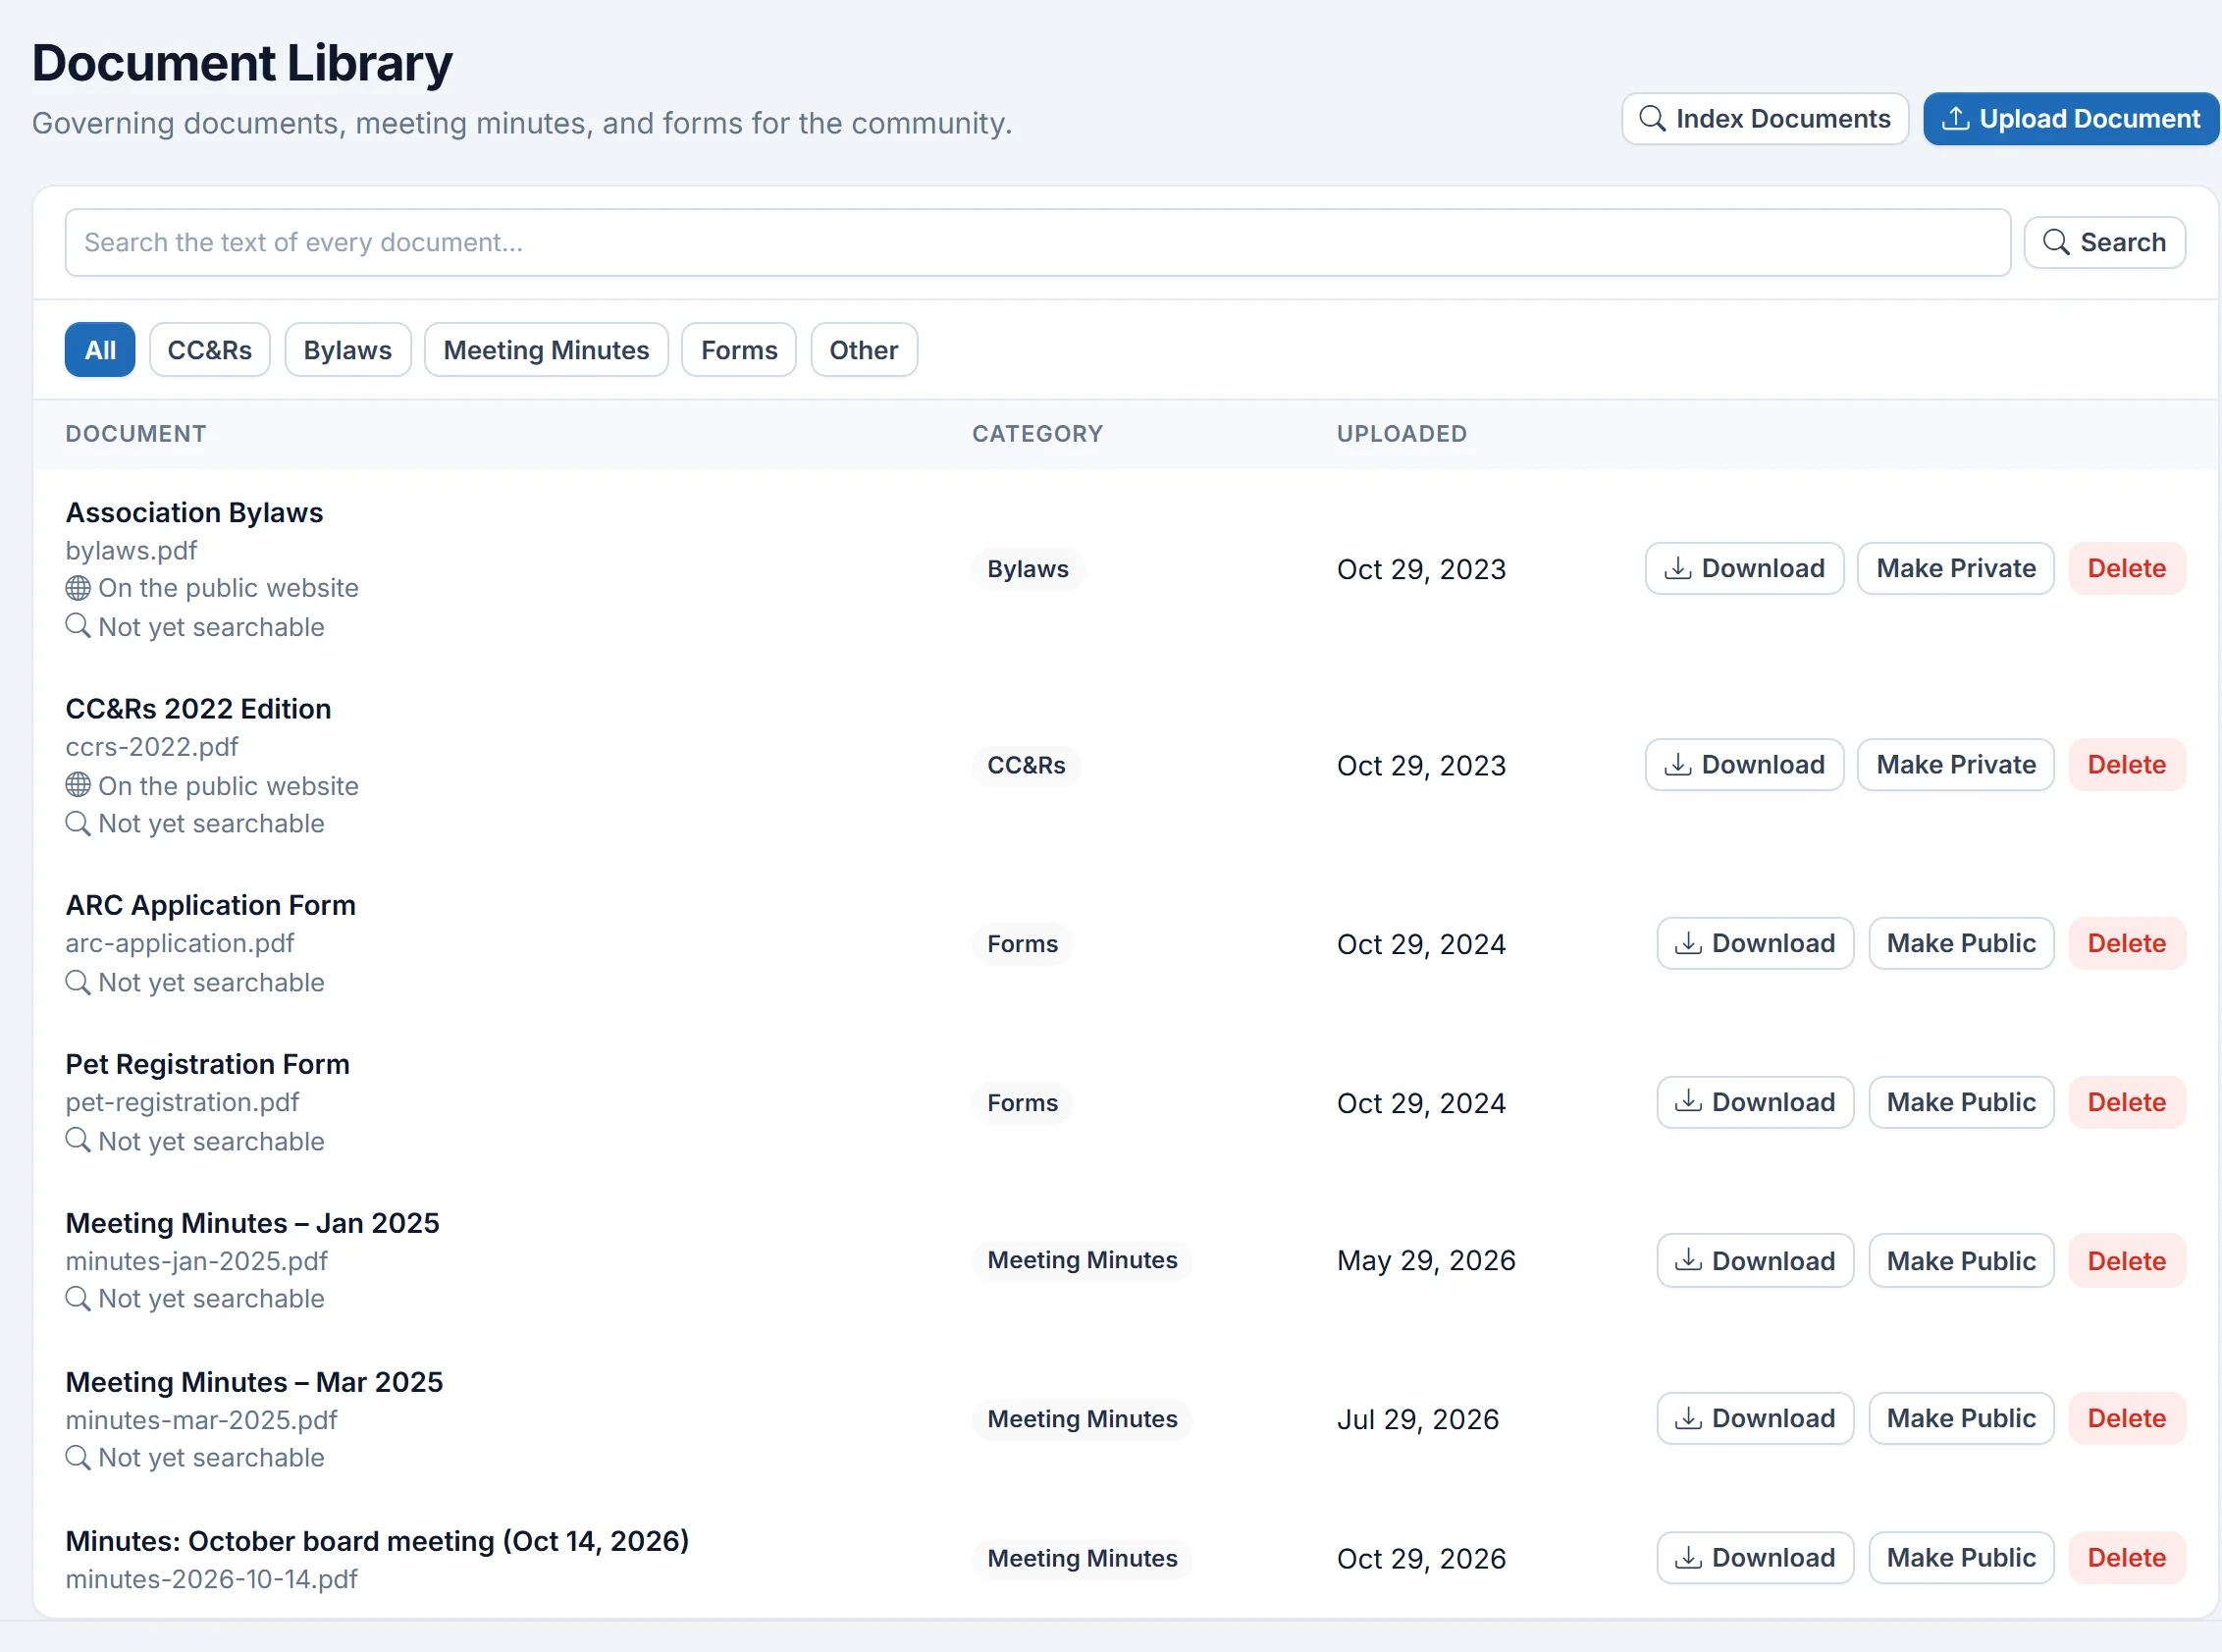Delete the Association Bylaws document
The image size is (2222, 1652).
click(x=2127, y=568)
